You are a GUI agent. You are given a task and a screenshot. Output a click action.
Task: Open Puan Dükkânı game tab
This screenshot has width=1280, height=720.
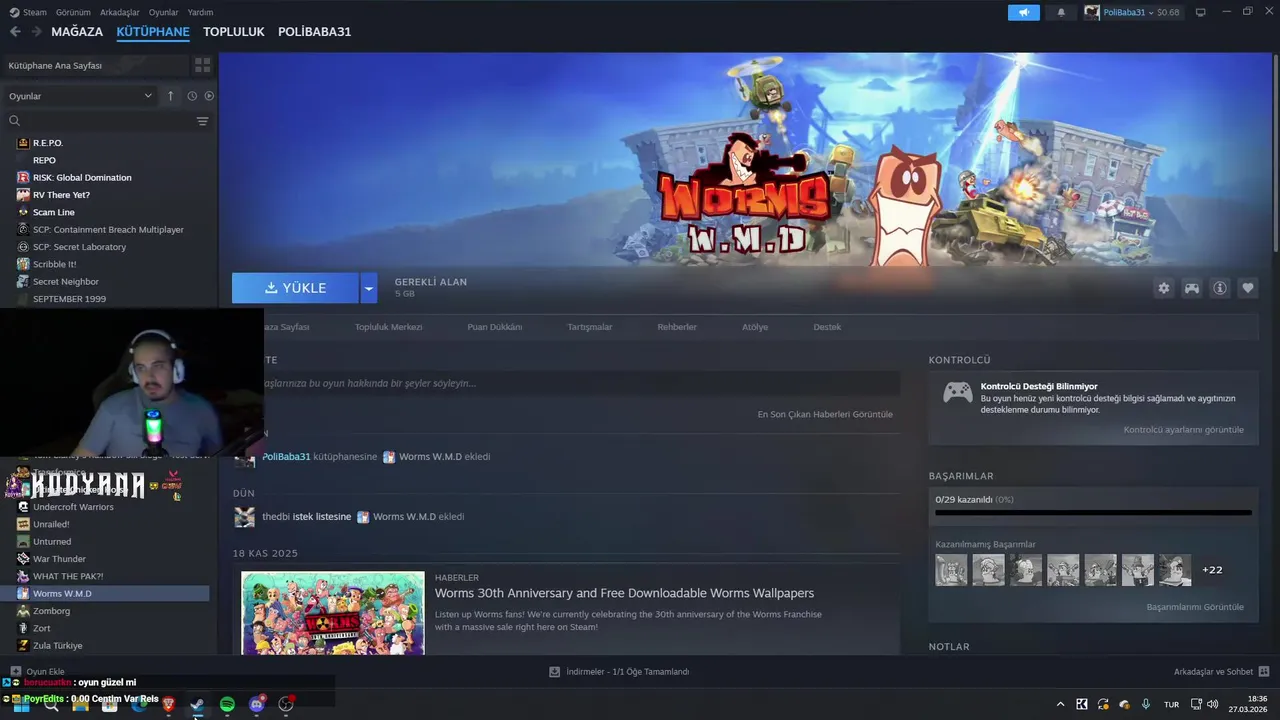pyautogui.click(x=495, y=327)
